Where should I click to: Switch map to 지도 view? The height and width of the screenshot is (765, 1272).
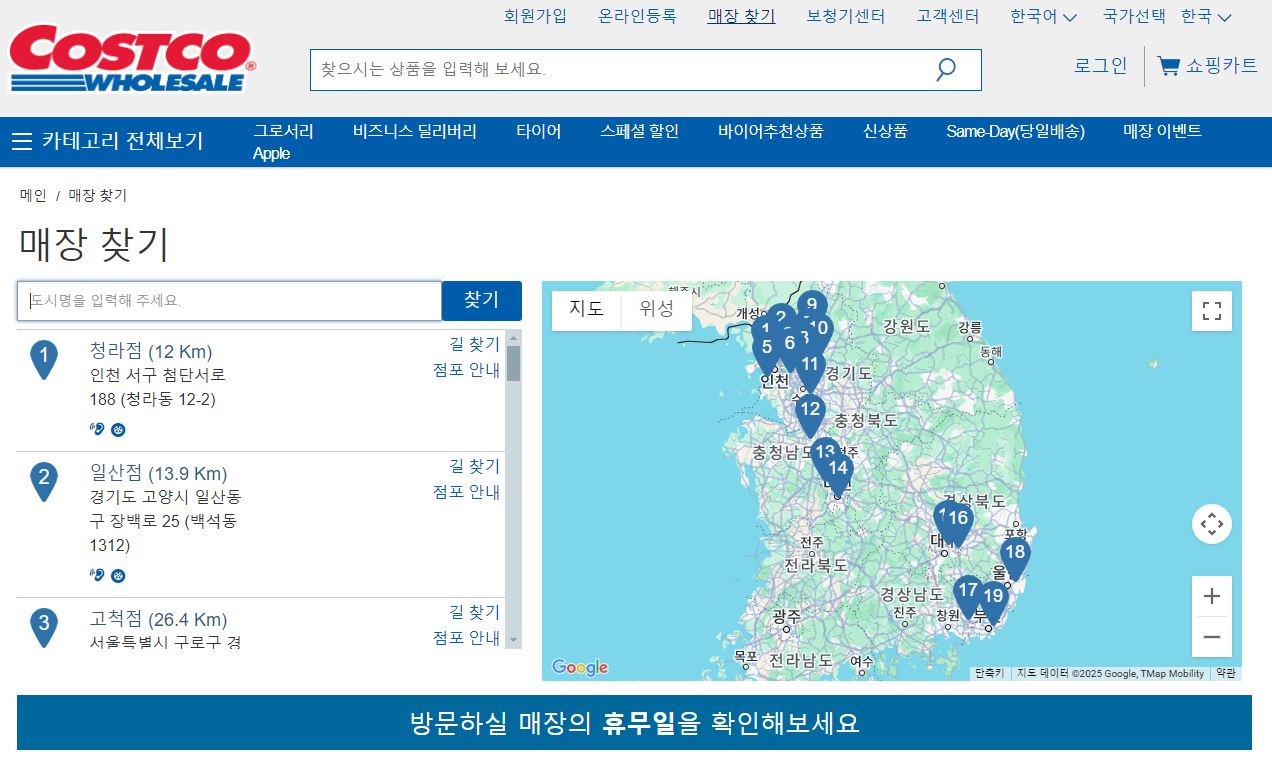point(587,309)
